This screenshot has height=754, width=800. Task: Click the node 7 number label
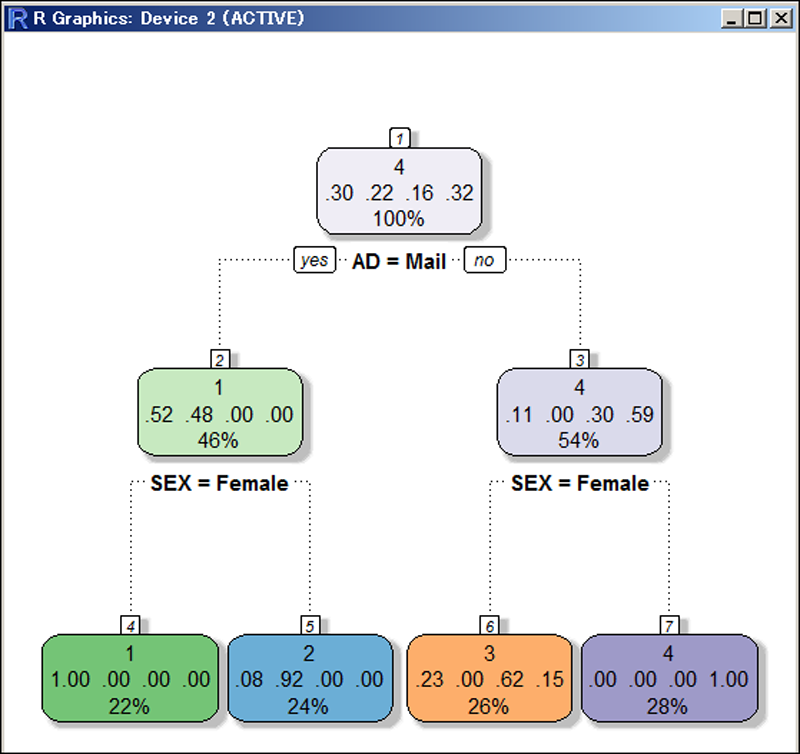[669, 625]
